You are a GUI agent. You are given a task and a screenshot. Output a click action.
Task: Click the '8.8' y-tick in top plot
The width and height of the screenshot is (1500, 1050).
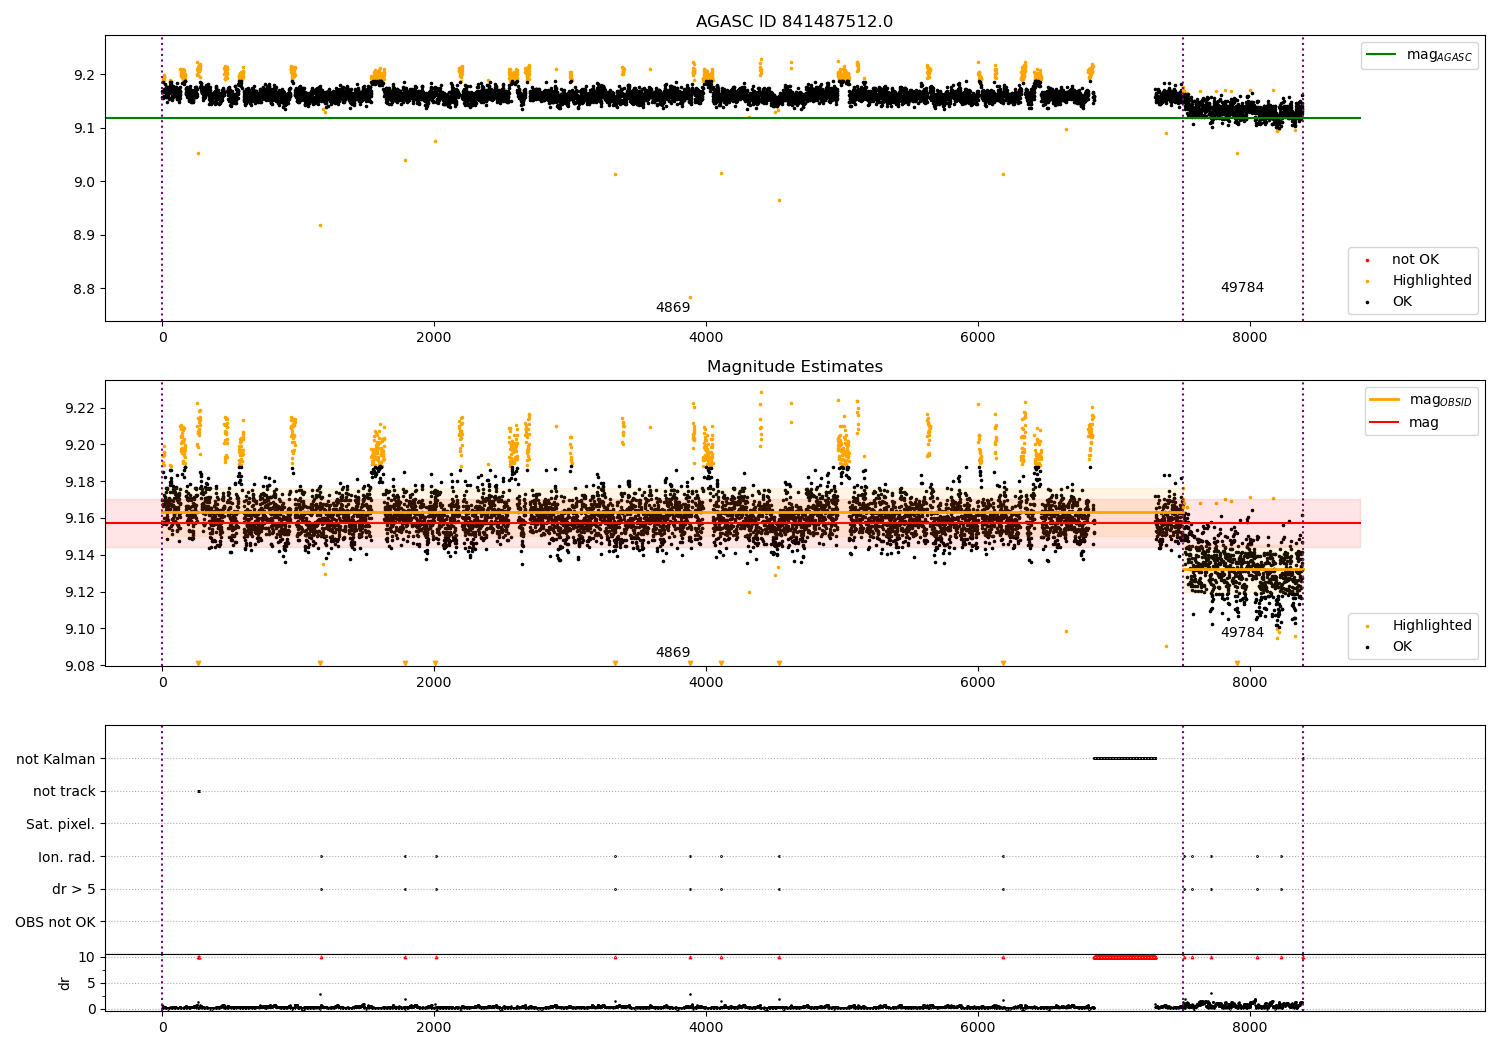84,290
